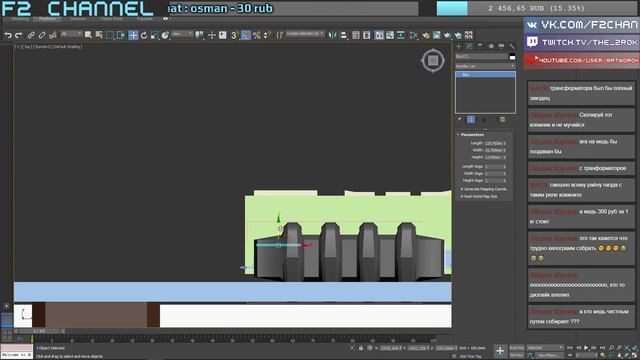The image size is (640, 360).
Task: Switch to the Motion command panel tab
Action: click(491, 47)
